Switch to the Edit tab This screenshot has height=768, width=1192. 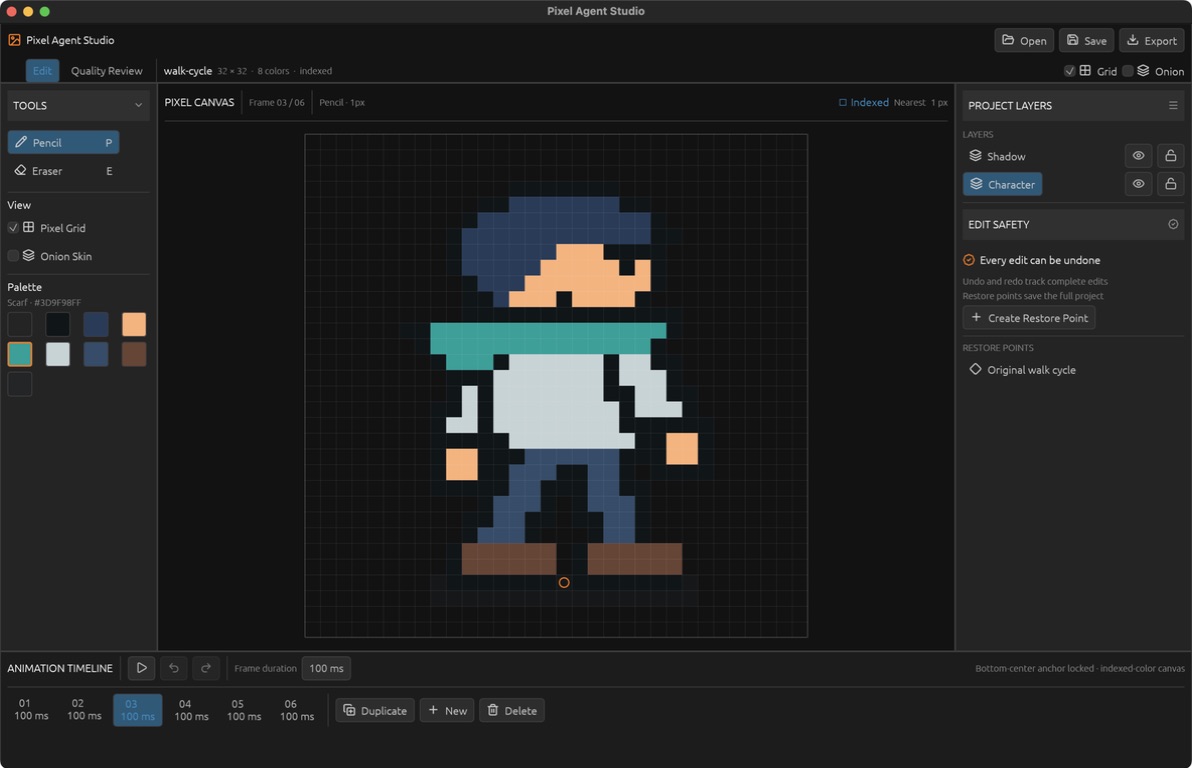click(x=43, y=71)
